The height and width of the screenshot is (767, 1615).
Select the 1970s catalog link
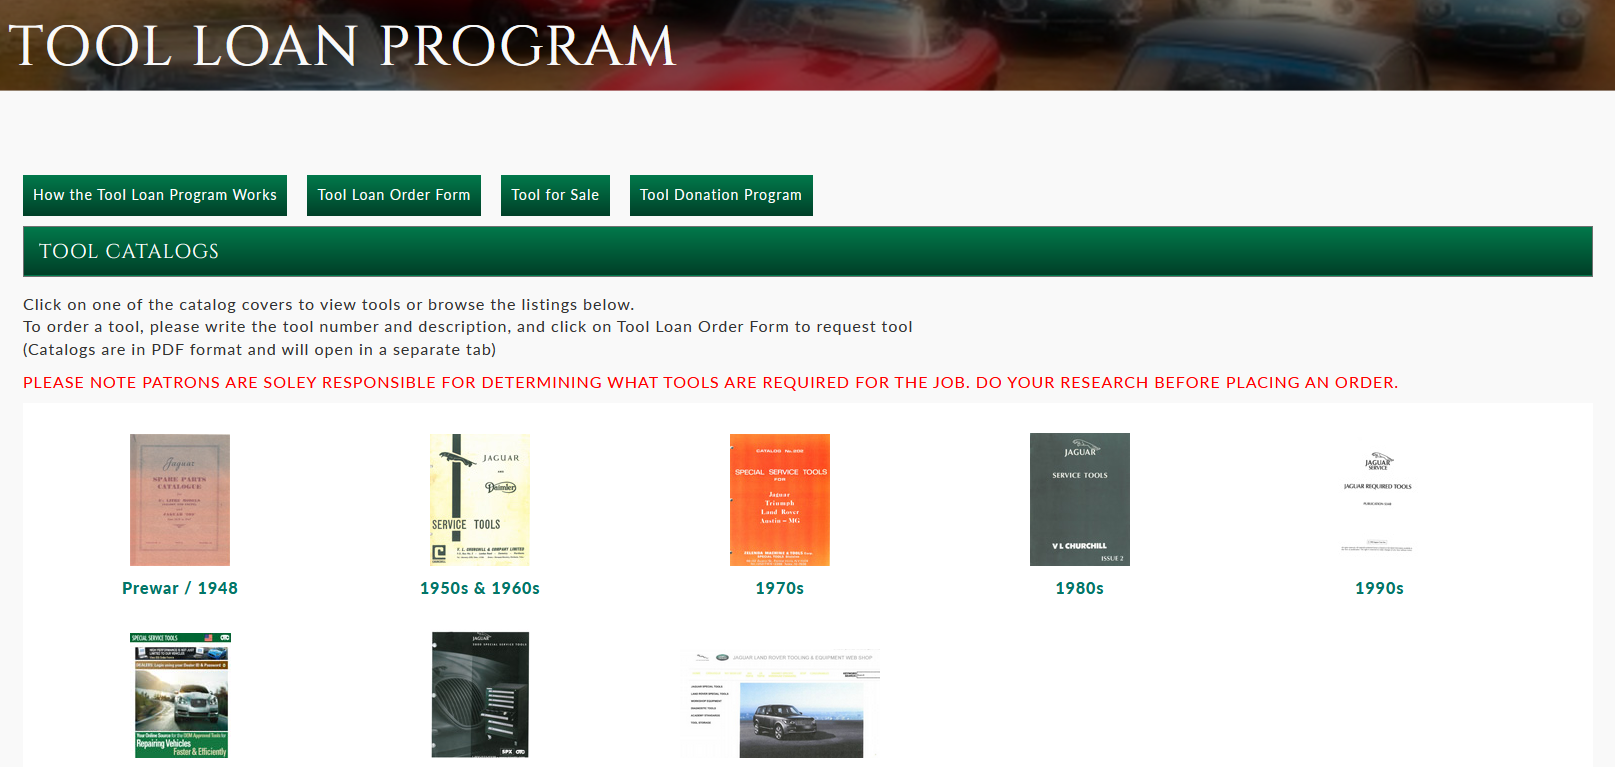(780, 588)
